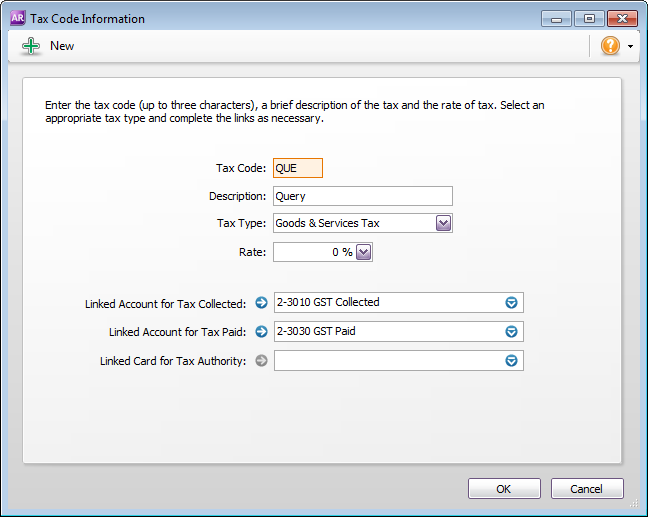This screenshot has height=517, width=648.
Task: Click the New toolbar label
Action: click(x=62, y=46)
